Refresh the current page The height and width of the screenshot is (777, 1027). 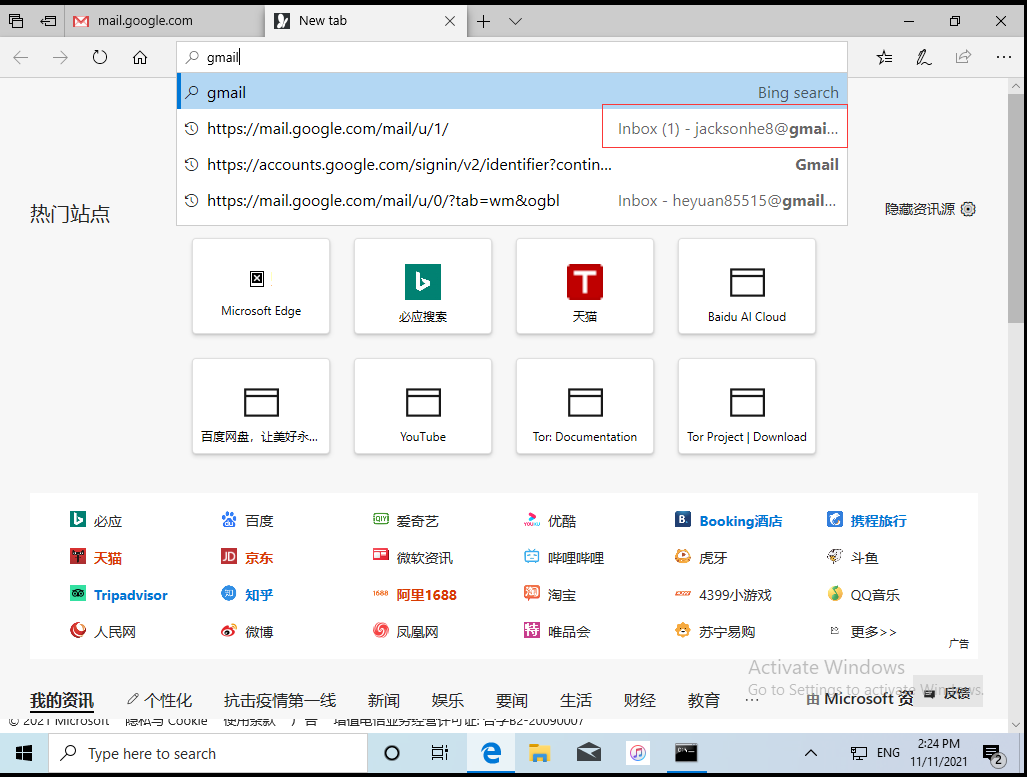point(100,58)
